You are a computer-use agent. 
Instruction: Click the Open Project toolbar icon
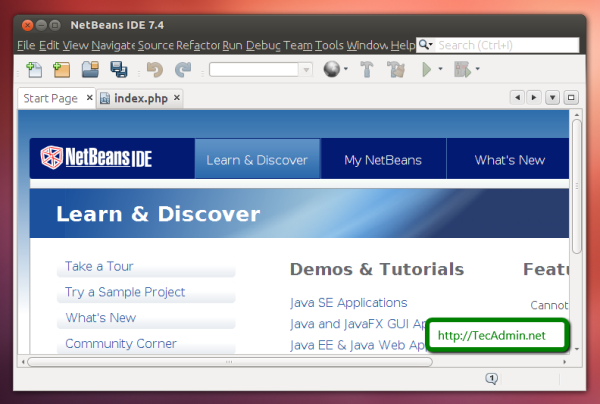coord(90,69)
